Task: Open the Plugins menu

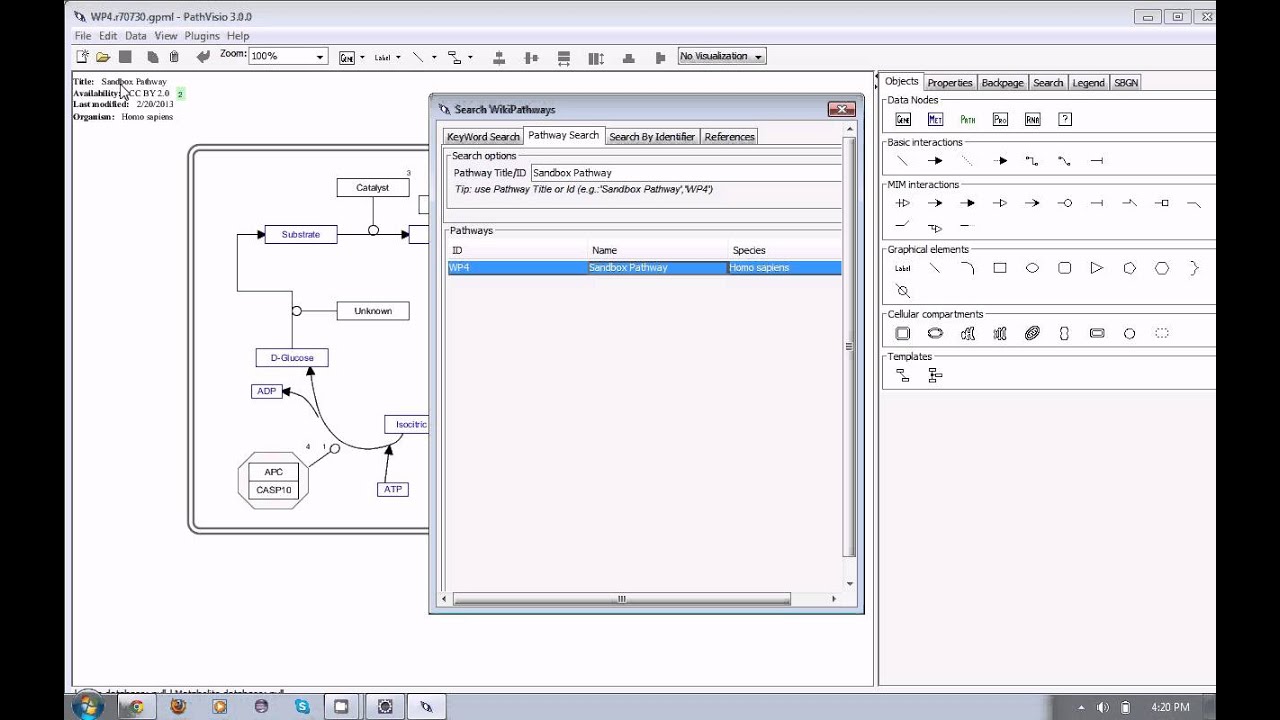Action: click(x=202, y=36)
